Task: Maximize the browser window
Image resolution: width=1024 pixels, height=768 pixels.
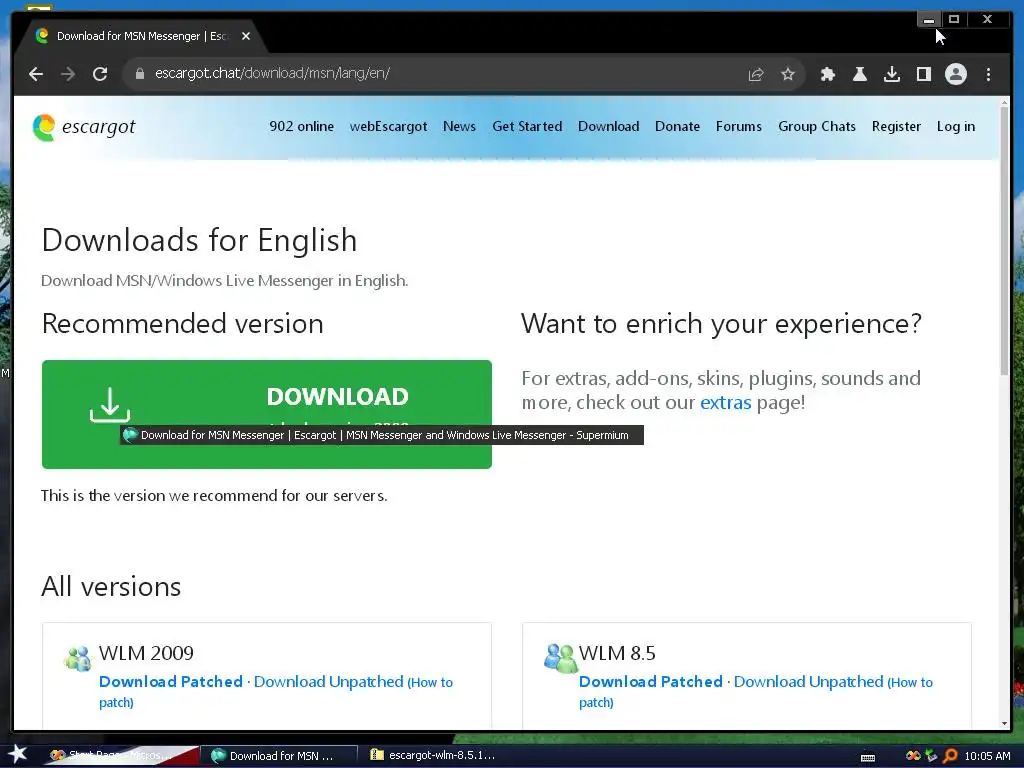Action: coord(954,20)
